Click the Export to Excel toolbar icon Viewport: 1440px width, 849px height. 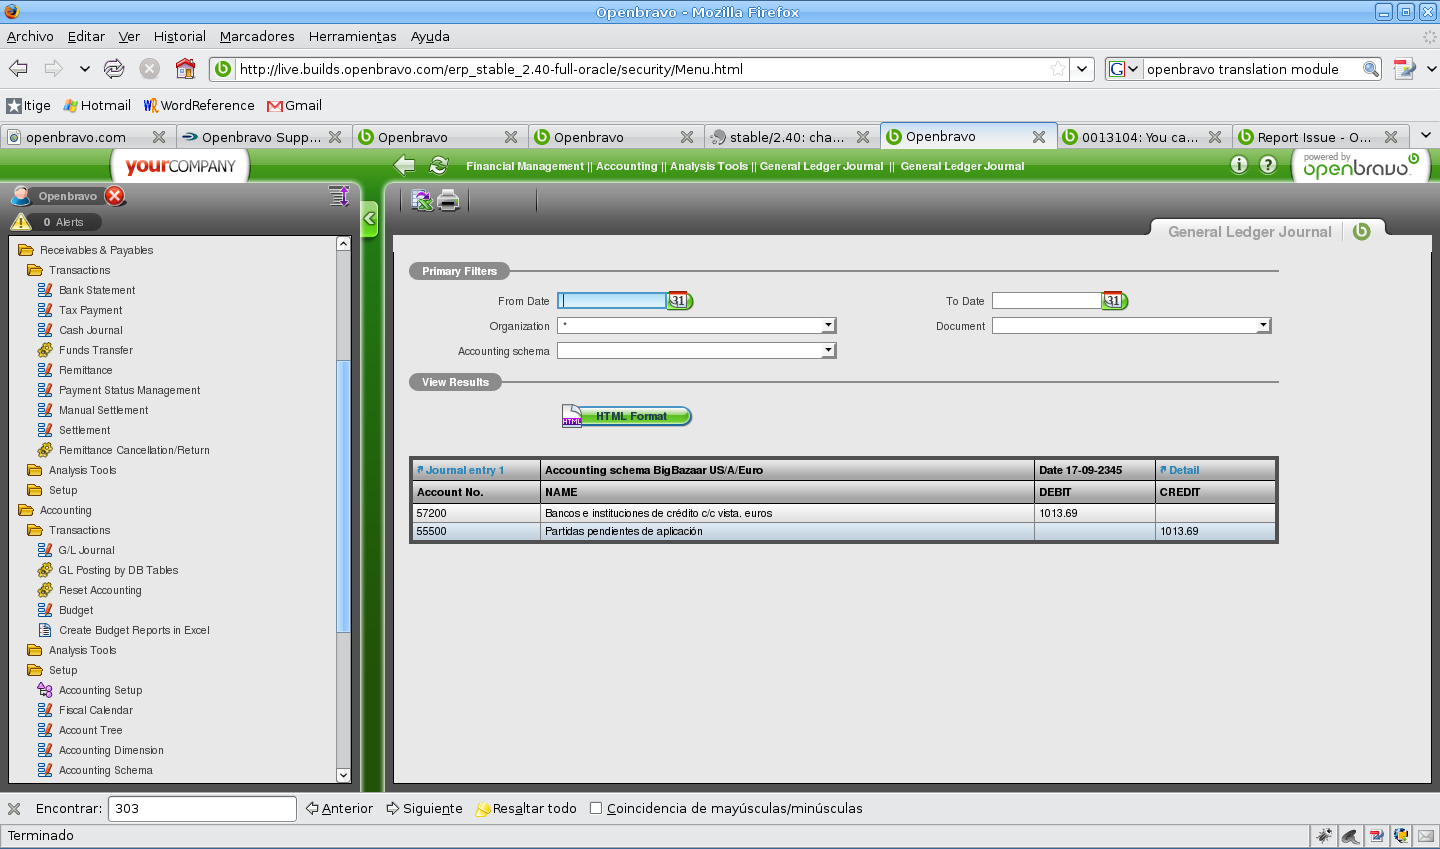(x=422, y=200)
